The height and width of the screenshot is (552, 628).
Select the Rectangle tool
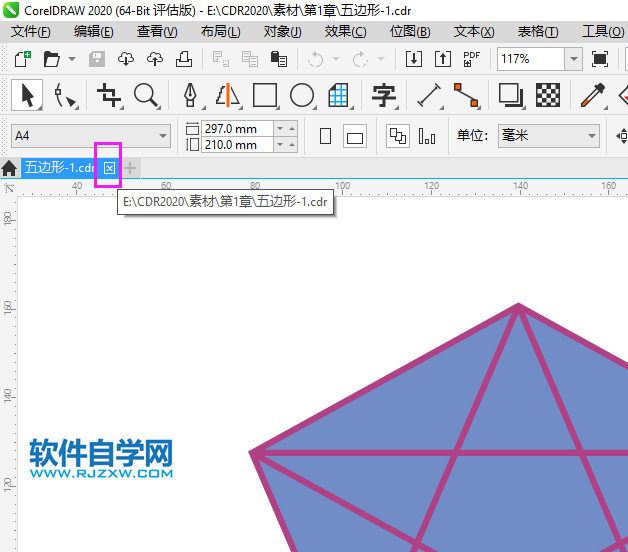click(265, 95)
